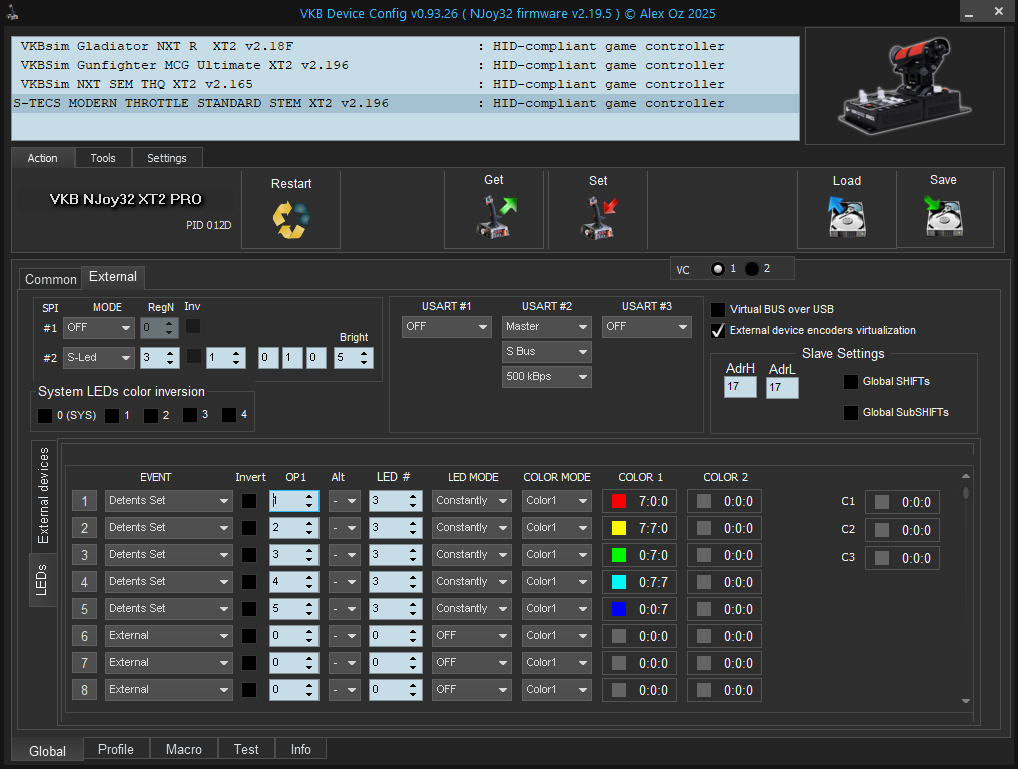Select VC radio option 1
The height and width of the screenshot is (769, 1018).
click(x=717, y=269)
